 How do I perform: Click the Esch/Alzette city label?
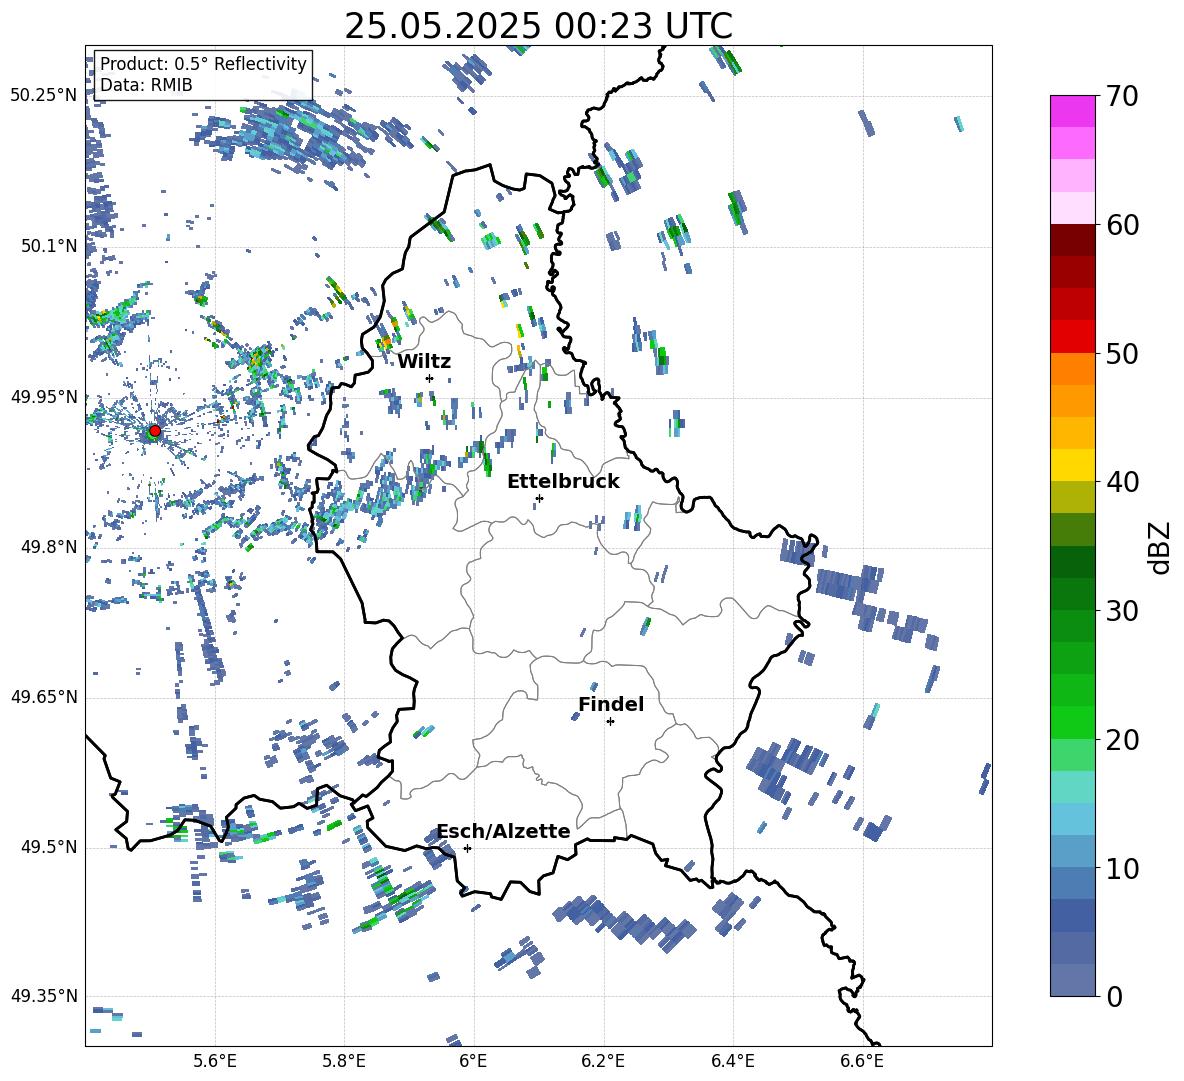[x=504, y=831]
